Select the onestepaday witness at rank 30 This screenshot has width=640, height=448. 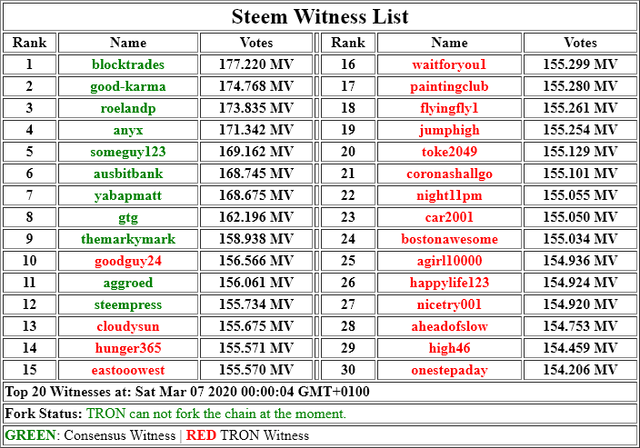click(449, 370)
